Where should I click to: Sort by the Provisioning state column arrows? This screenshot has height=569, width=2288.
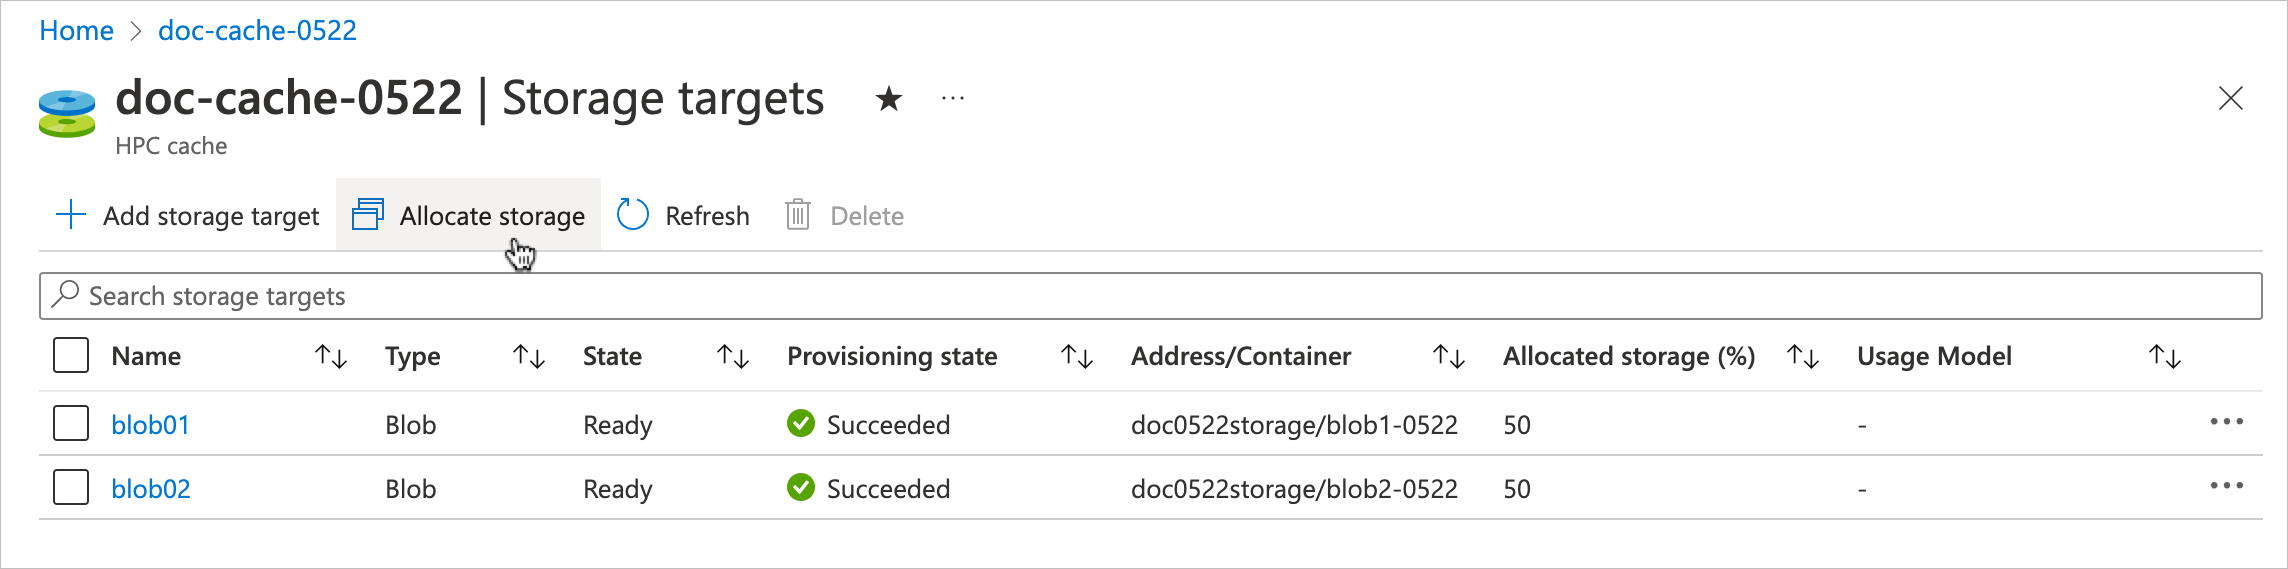pos(1076,357)
